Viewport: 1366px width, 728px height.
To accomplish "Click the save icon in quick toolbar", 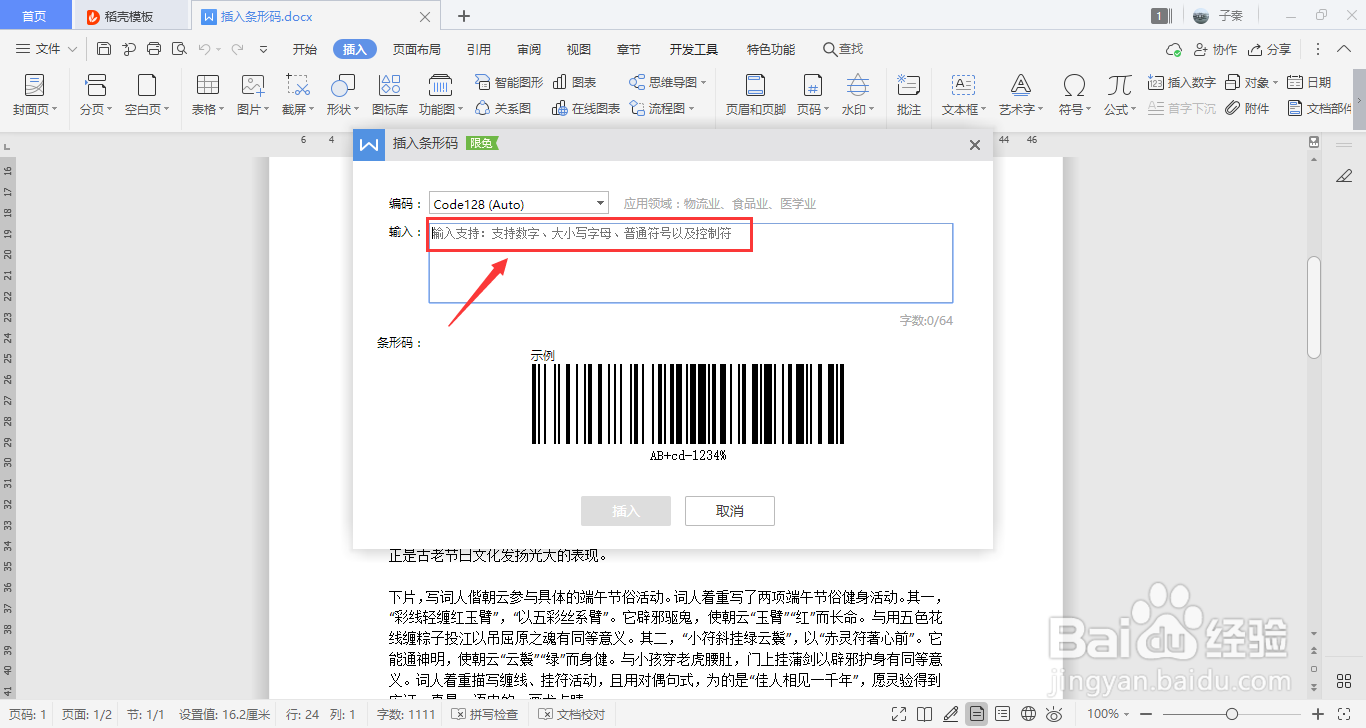I will [x=104, y=49].
